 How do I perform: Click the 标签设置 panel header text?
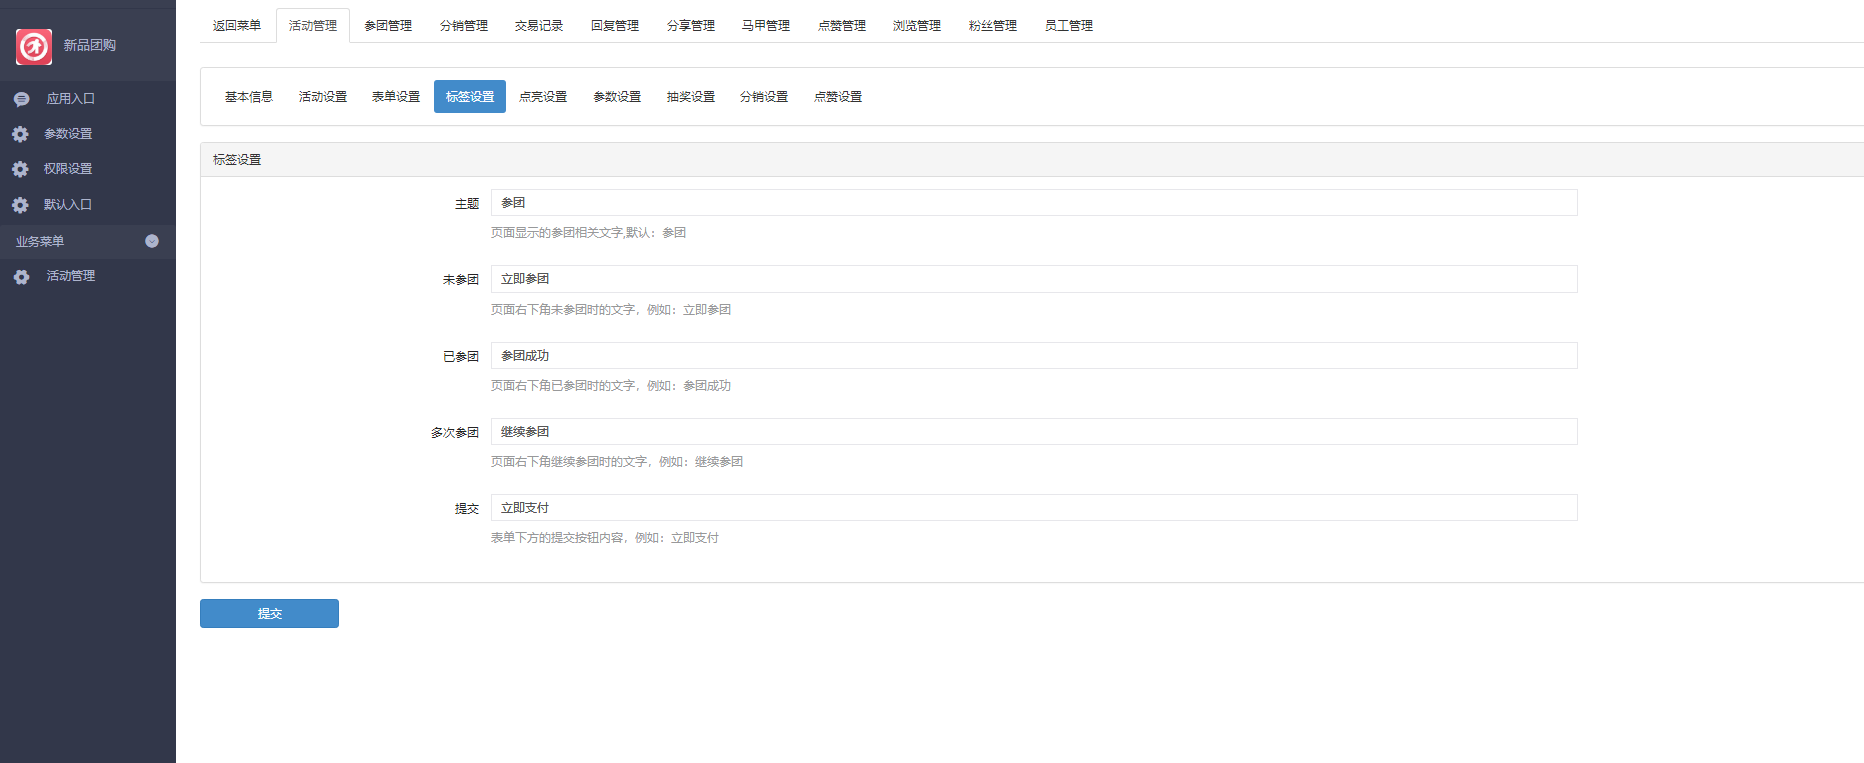click(x=237, y=160)
